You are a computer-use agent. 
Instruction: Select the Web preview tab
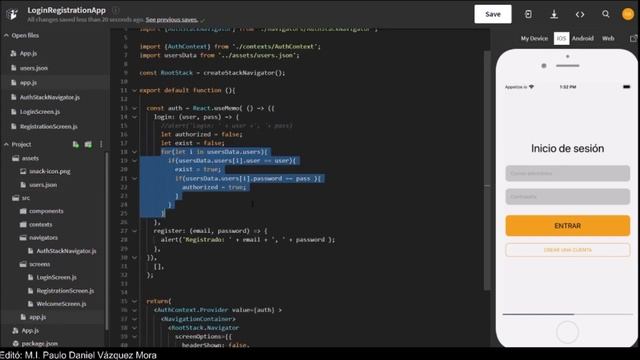point(608,38)
